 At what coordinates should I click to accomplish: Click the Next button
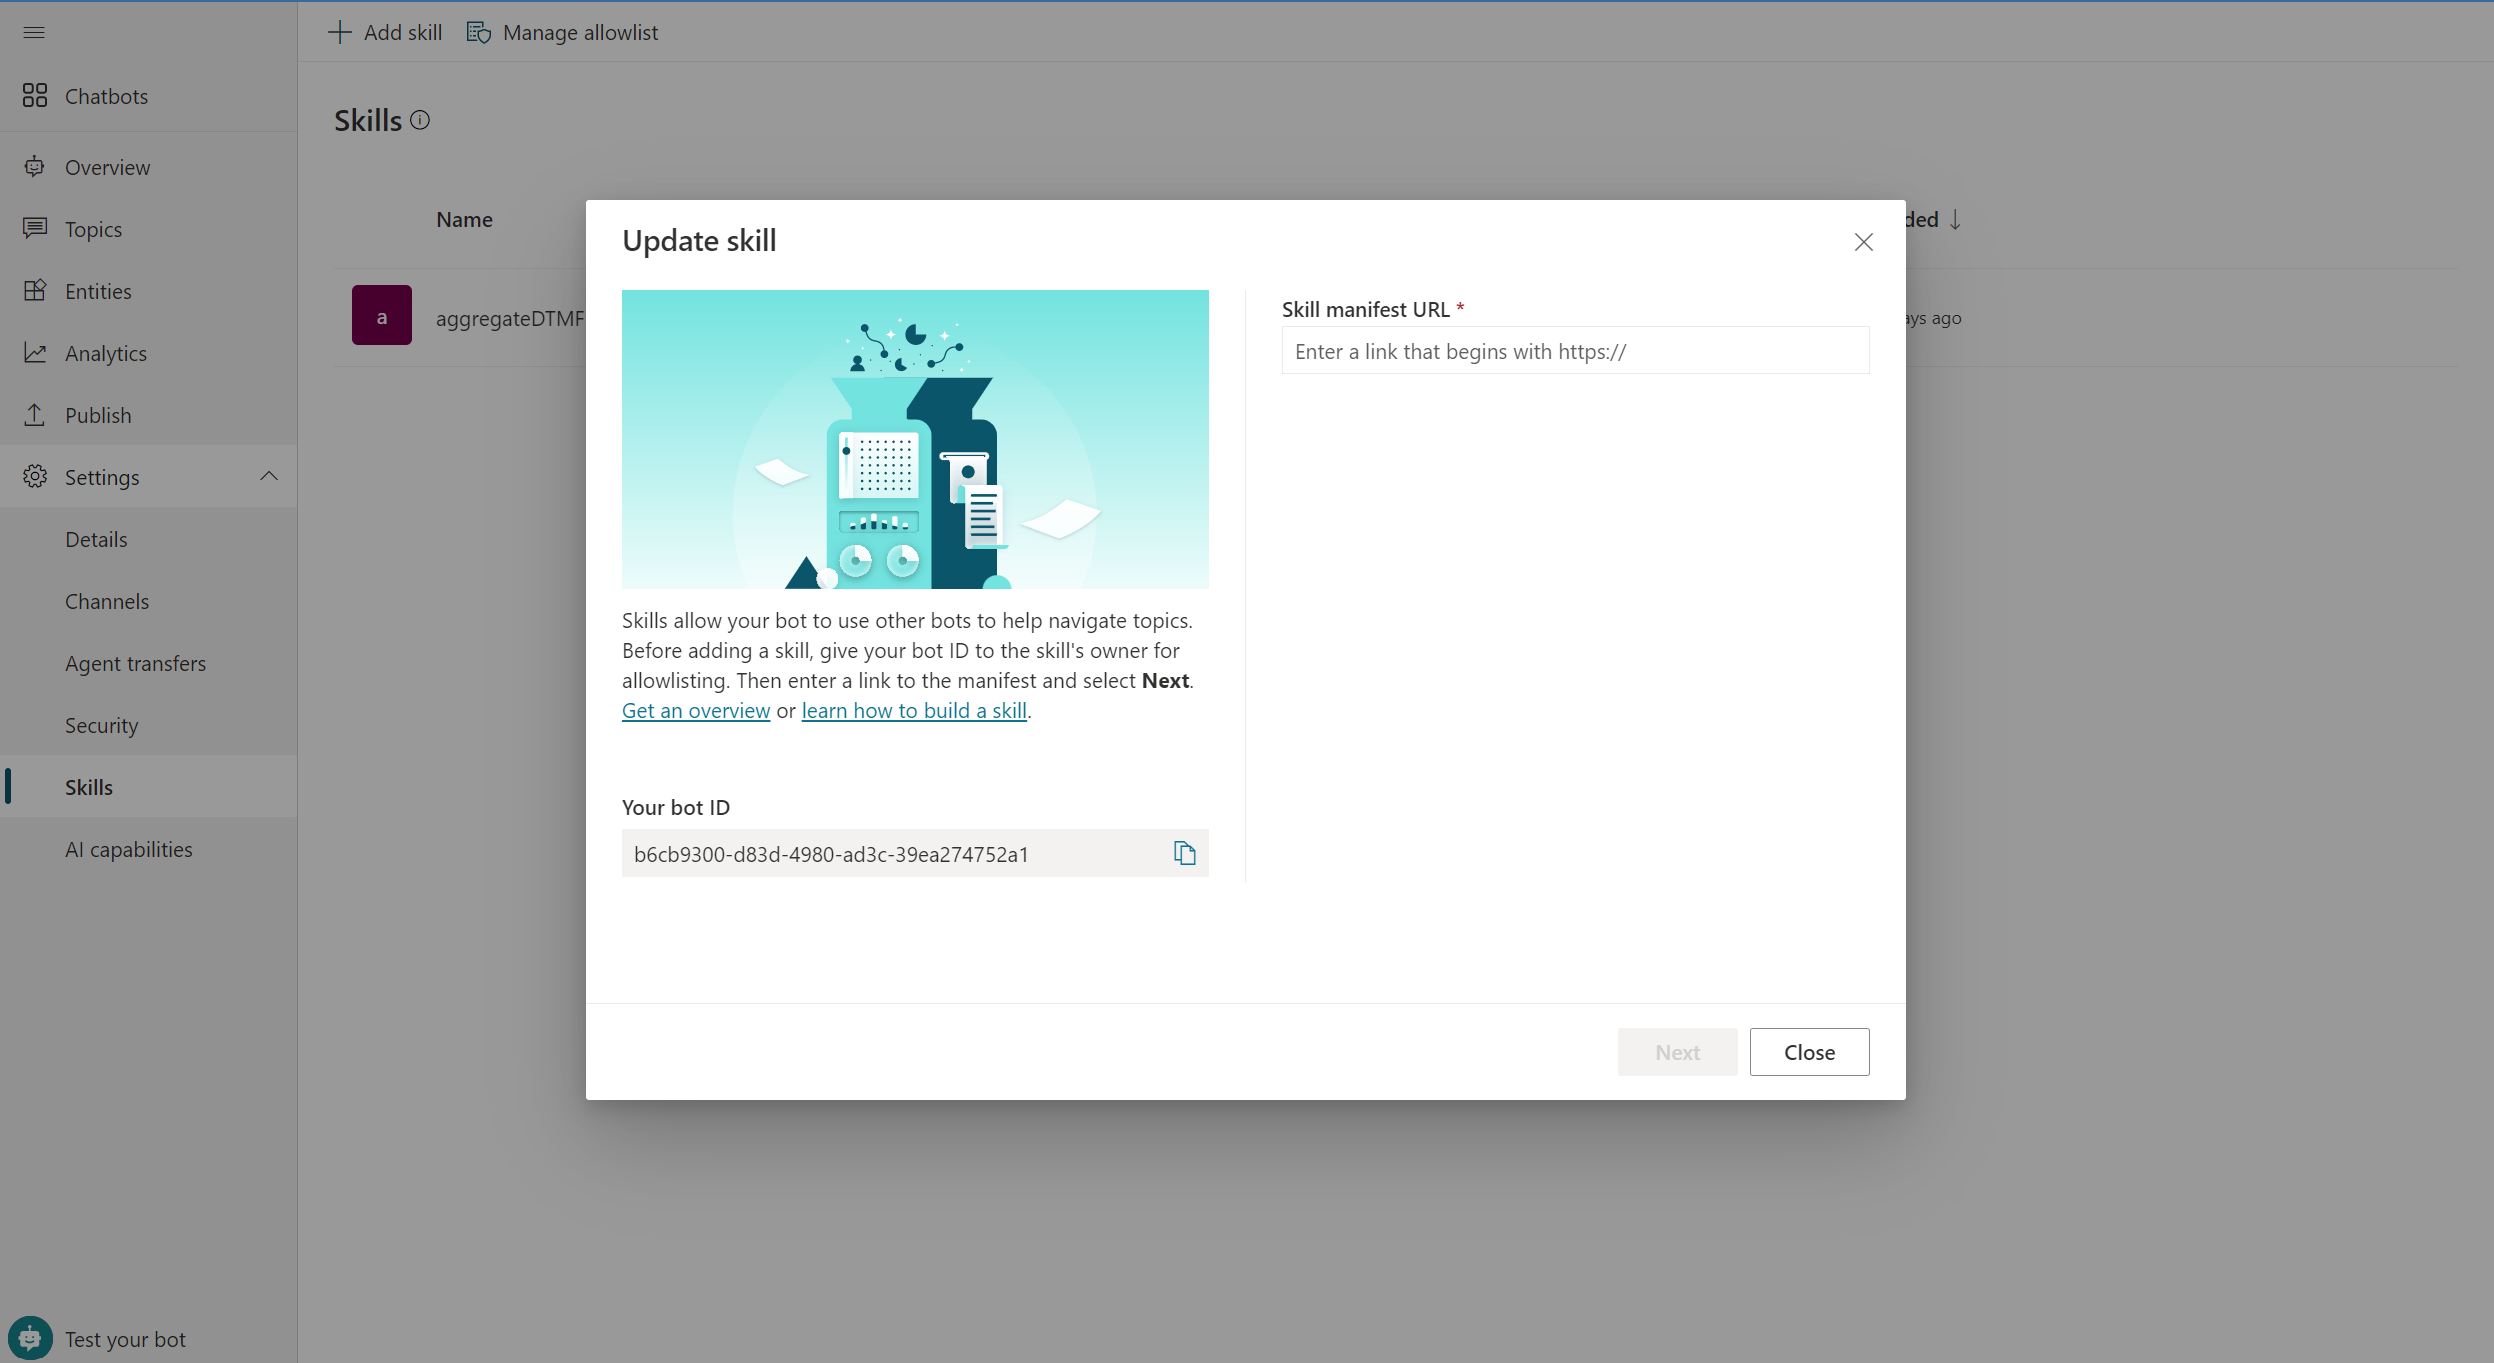1677,1052
